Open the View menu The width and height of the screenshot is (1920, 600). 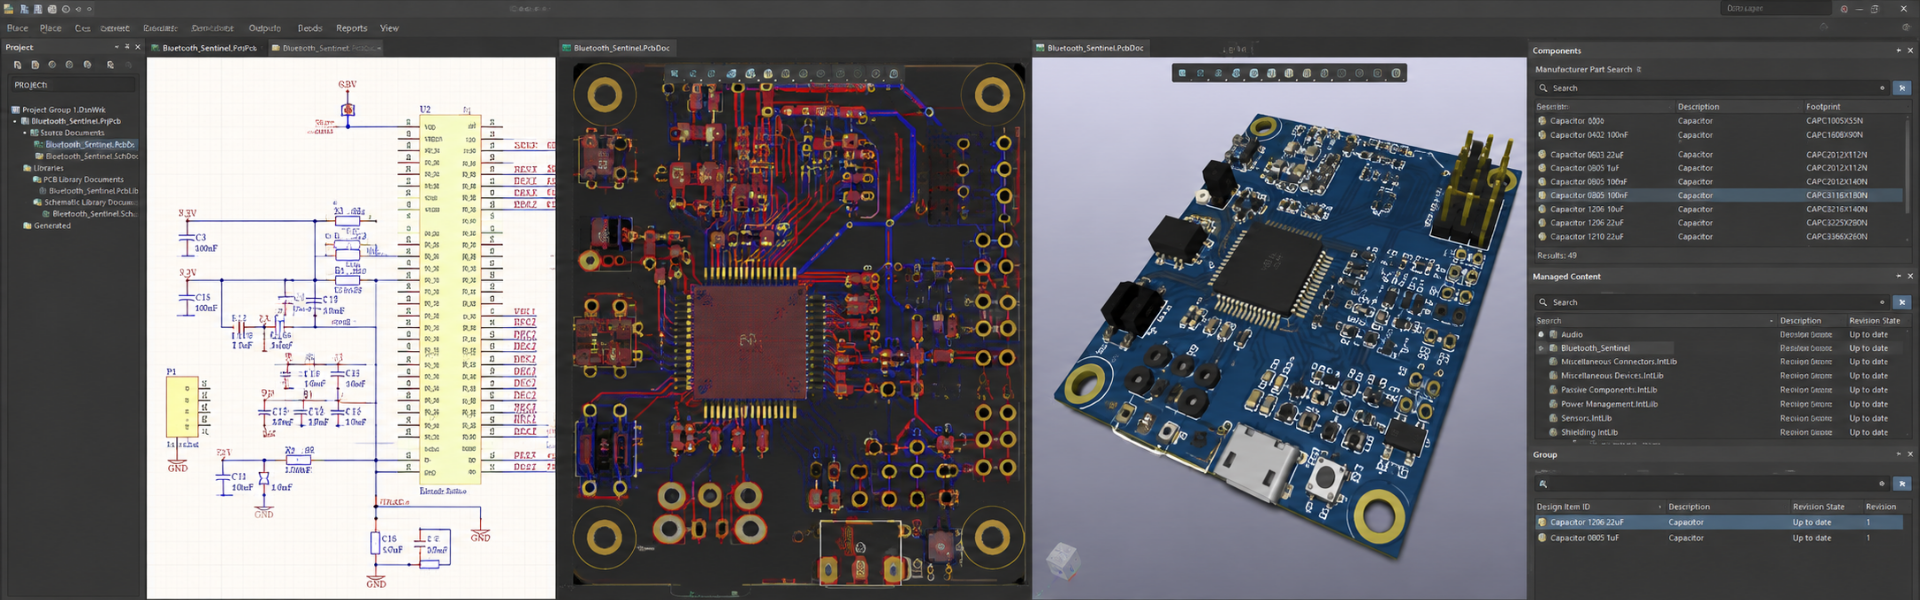point(389,28)
